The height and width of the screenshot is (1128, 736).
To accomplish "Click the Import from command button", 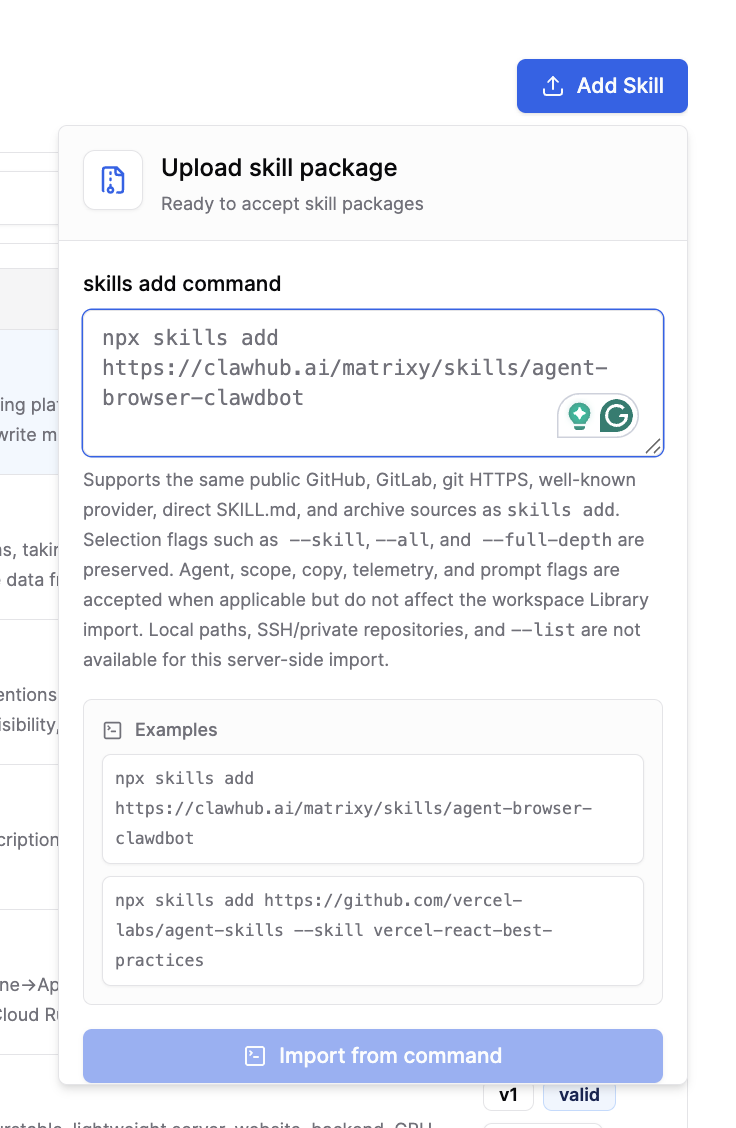I will tap(373, 1055).
